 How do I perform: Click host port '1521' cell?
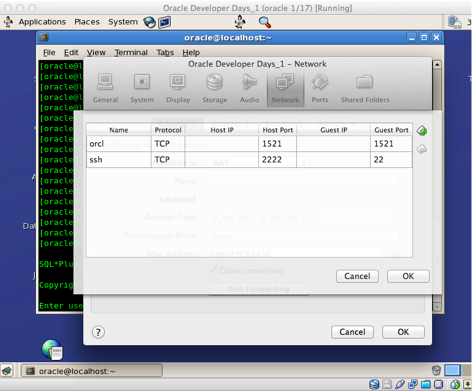click(x=277, y=144)
